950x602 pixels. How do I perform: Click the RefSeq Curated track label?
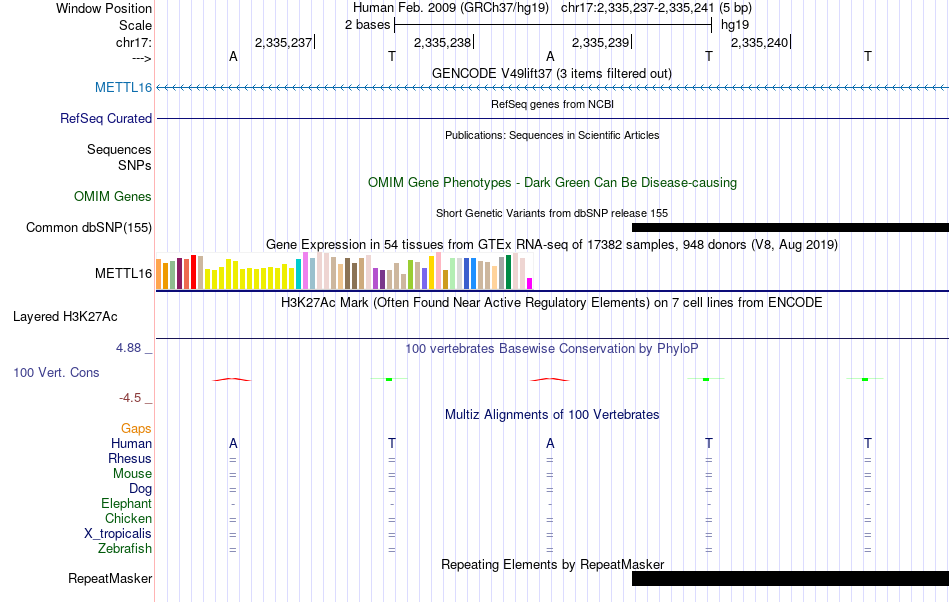click(105, 119)
